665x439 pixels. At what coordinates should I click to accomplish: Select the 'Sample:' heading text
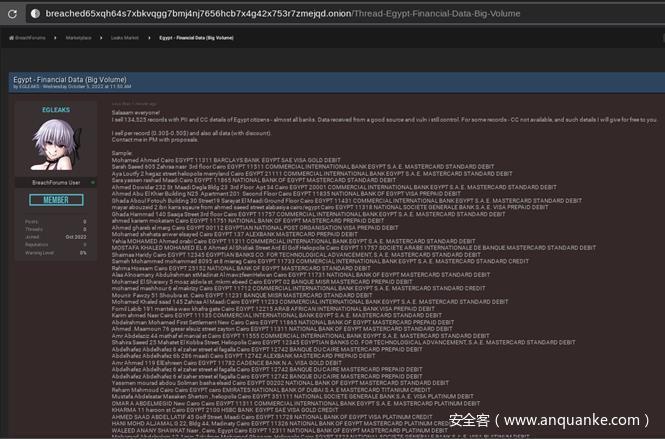122,153
